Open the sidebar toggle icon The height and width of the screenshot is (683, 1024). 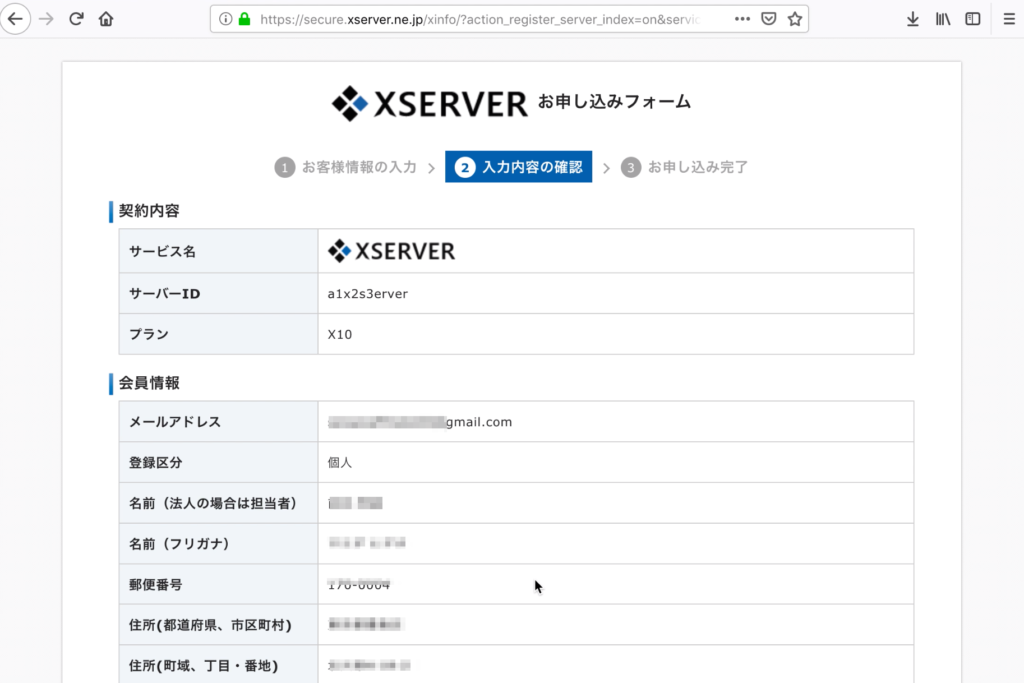pyautogui.click(x=971, y=18)
